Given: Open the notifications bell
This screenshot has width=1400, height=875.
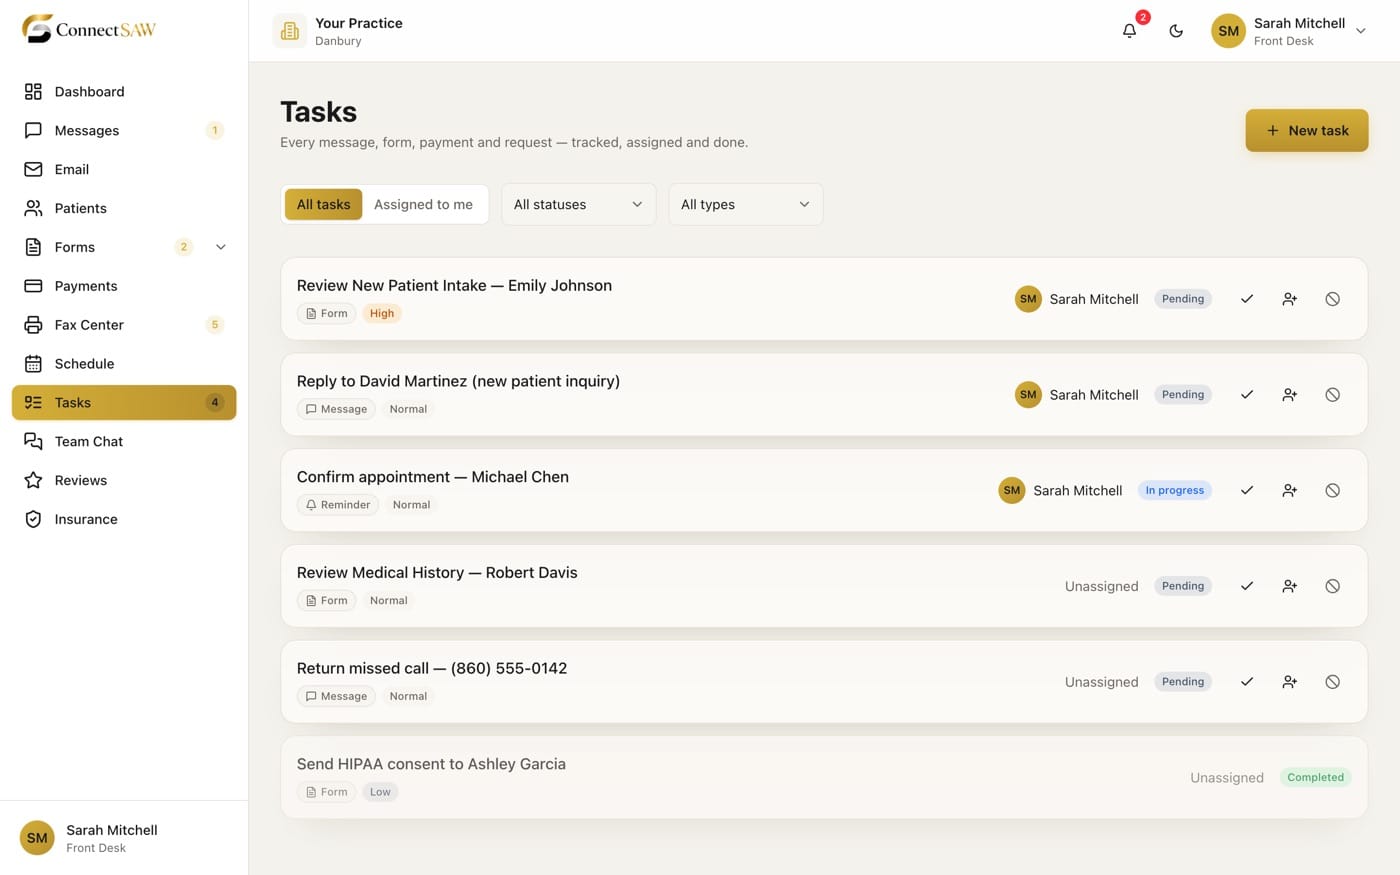Looking at the screenshot, I should (x=1129, y=31).
